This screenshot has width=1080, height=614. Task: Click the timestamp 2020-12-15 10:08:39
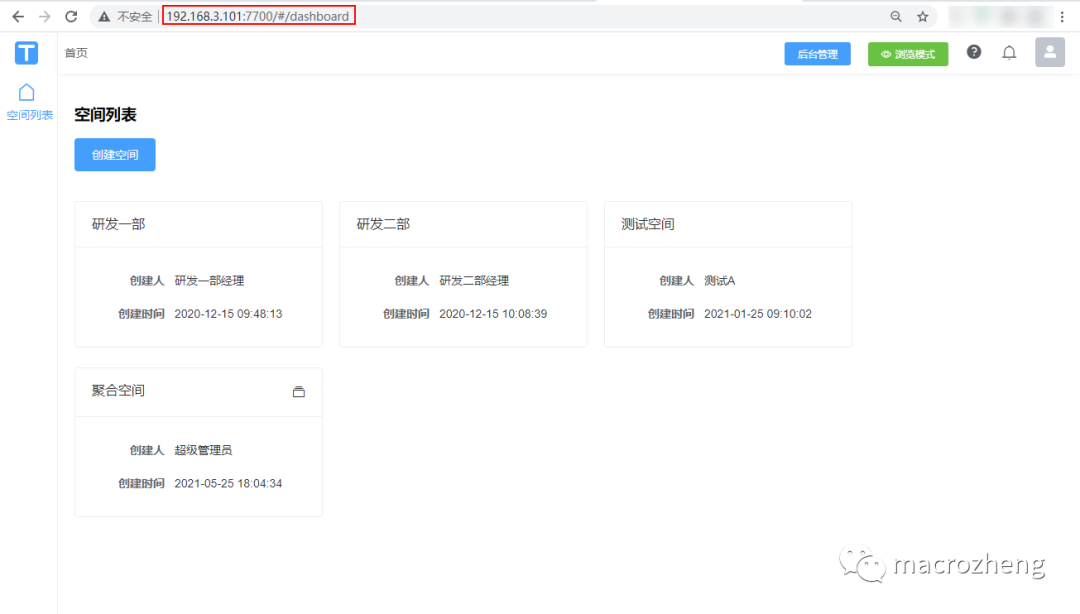tap(493, 314)
